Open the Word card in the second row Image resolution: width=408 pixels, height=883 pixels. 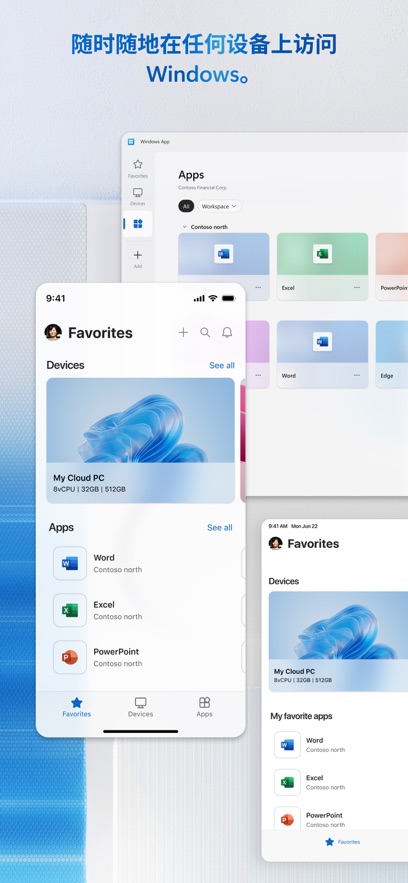pos(322,354)
